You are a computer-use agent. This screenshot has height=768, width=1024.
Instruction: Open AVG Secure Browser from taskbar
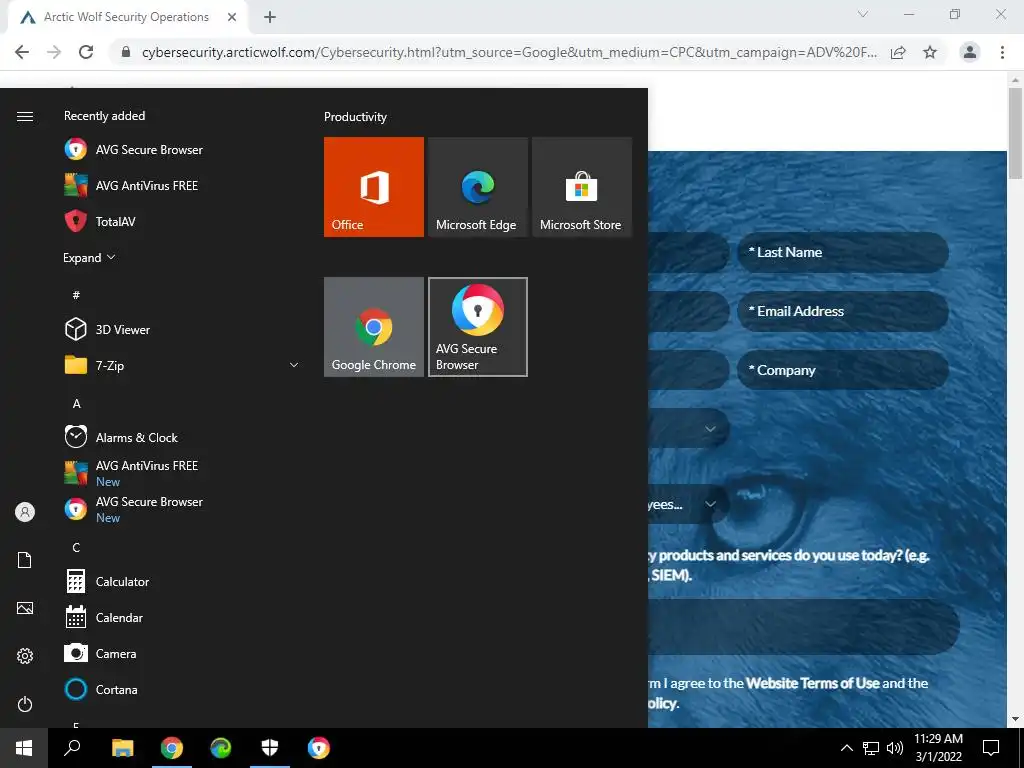[319, 748]
